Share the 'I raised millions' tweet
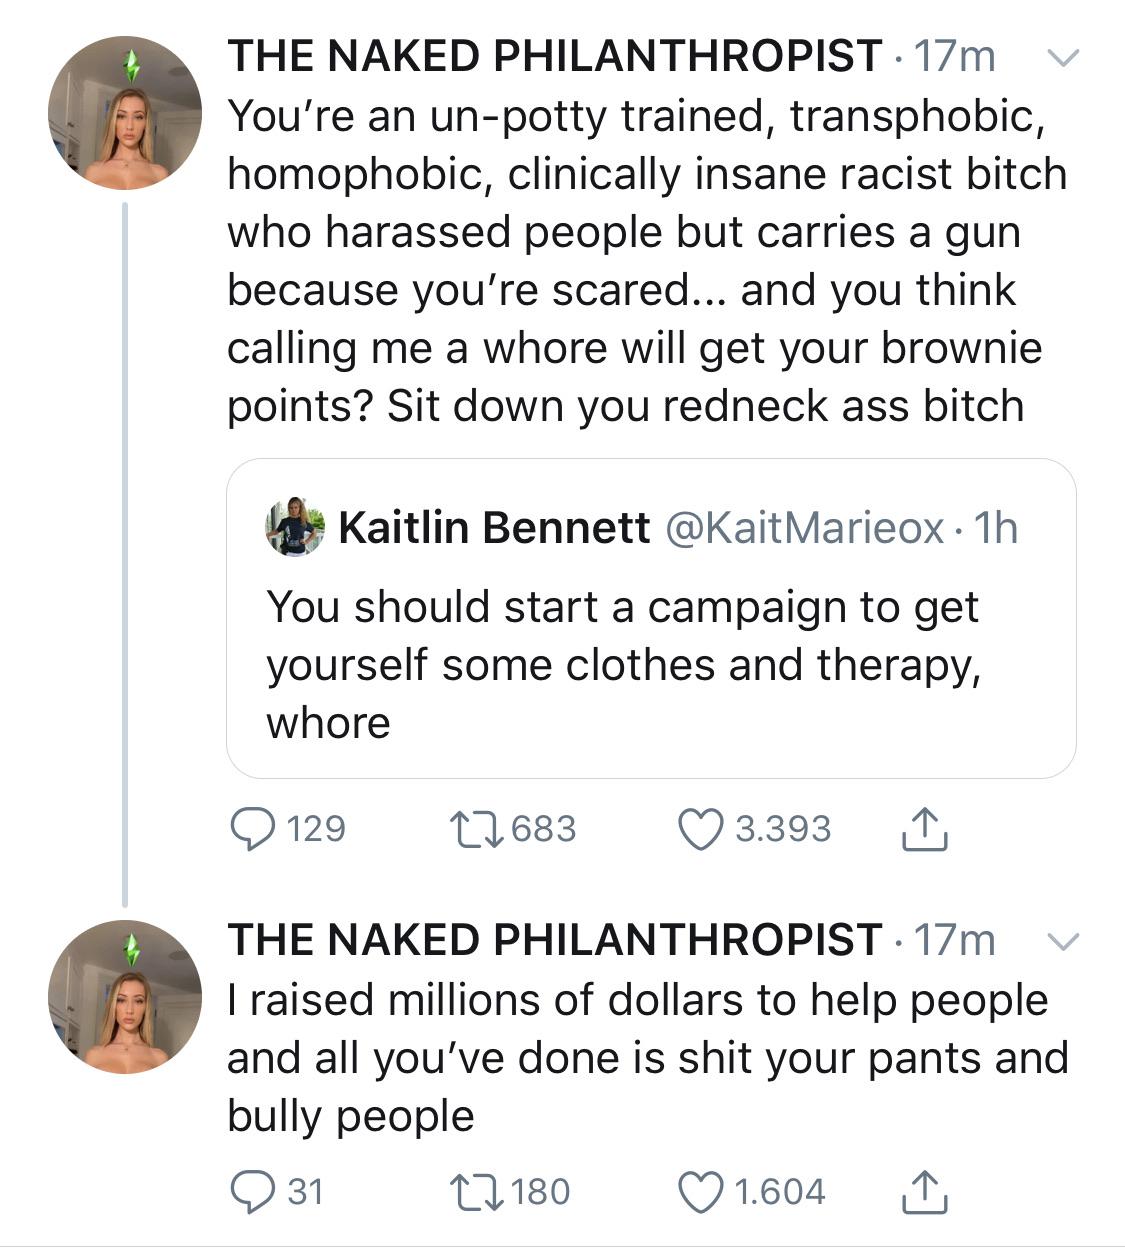The height and width of the screenshot is (1254, 1125). [924, 1192]
